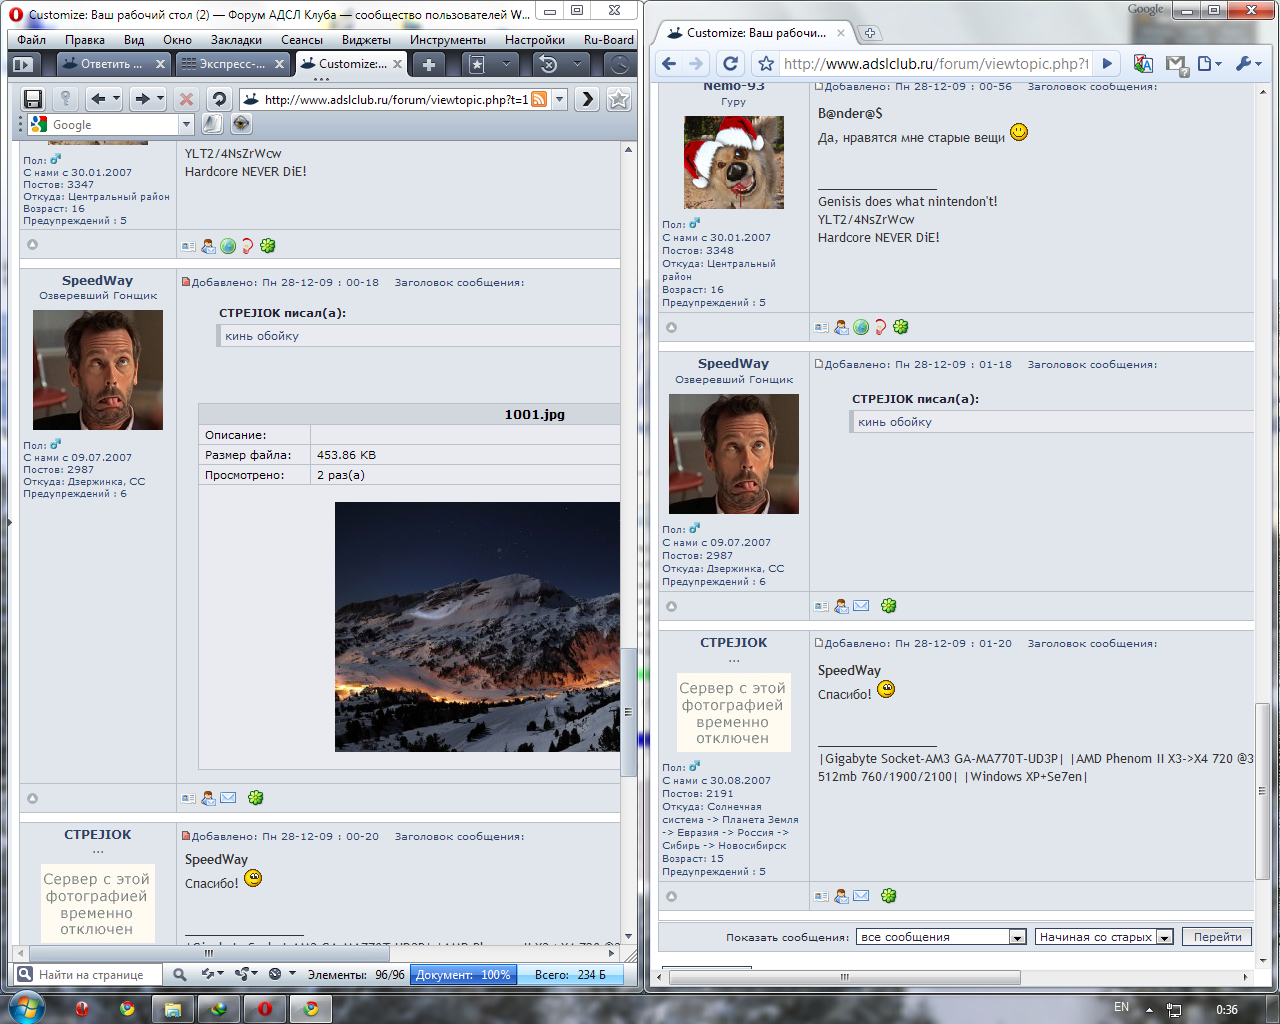The height and width of the screenshot is (1024, 1280).
Task: Open the 'все сообщения' filter dropdown
Action: 942,937
